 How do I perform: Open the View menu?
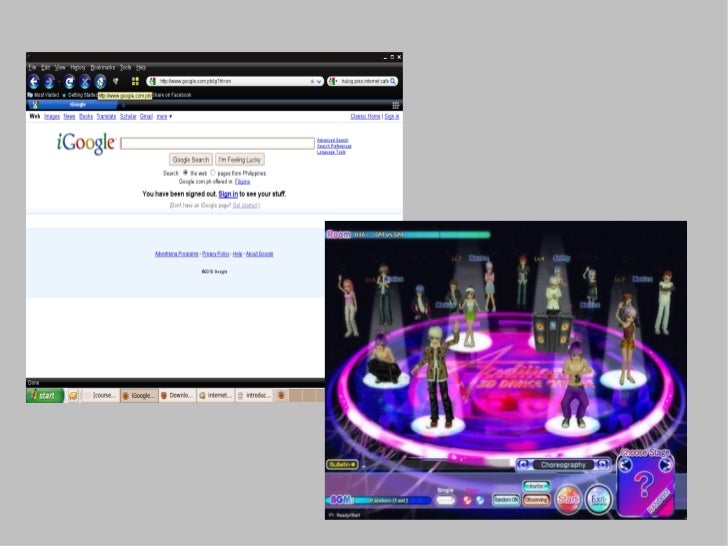(x=60, y=67)
